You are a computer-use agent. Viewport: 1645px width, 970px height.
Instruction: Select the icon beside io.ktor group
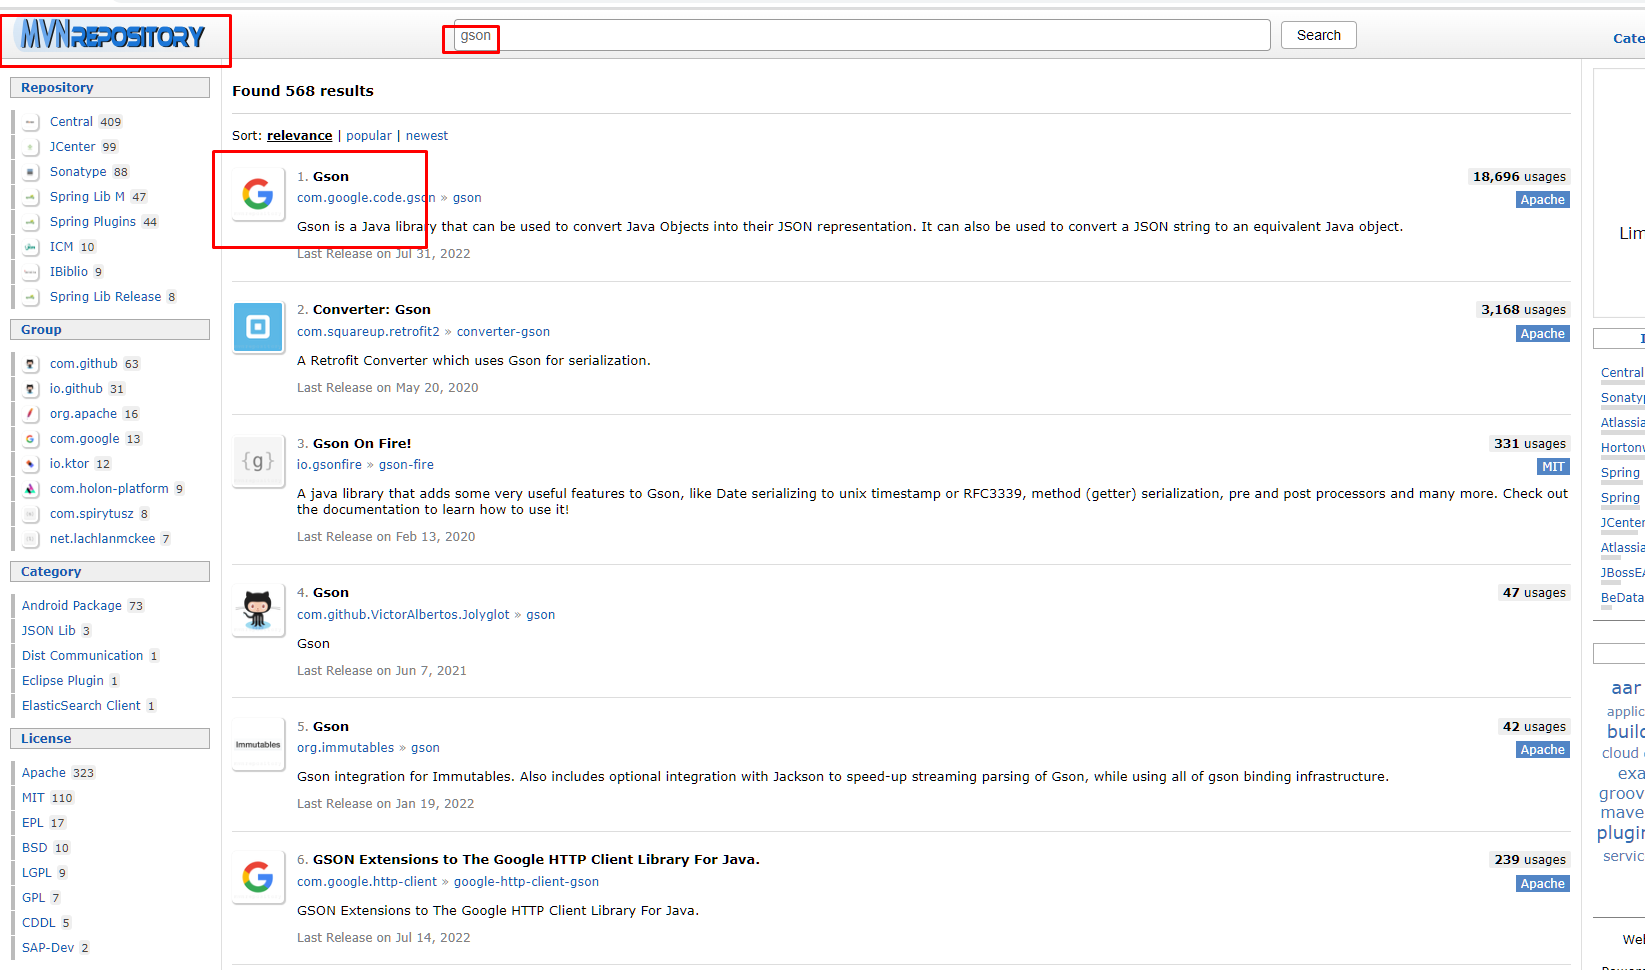pos(31,464)
